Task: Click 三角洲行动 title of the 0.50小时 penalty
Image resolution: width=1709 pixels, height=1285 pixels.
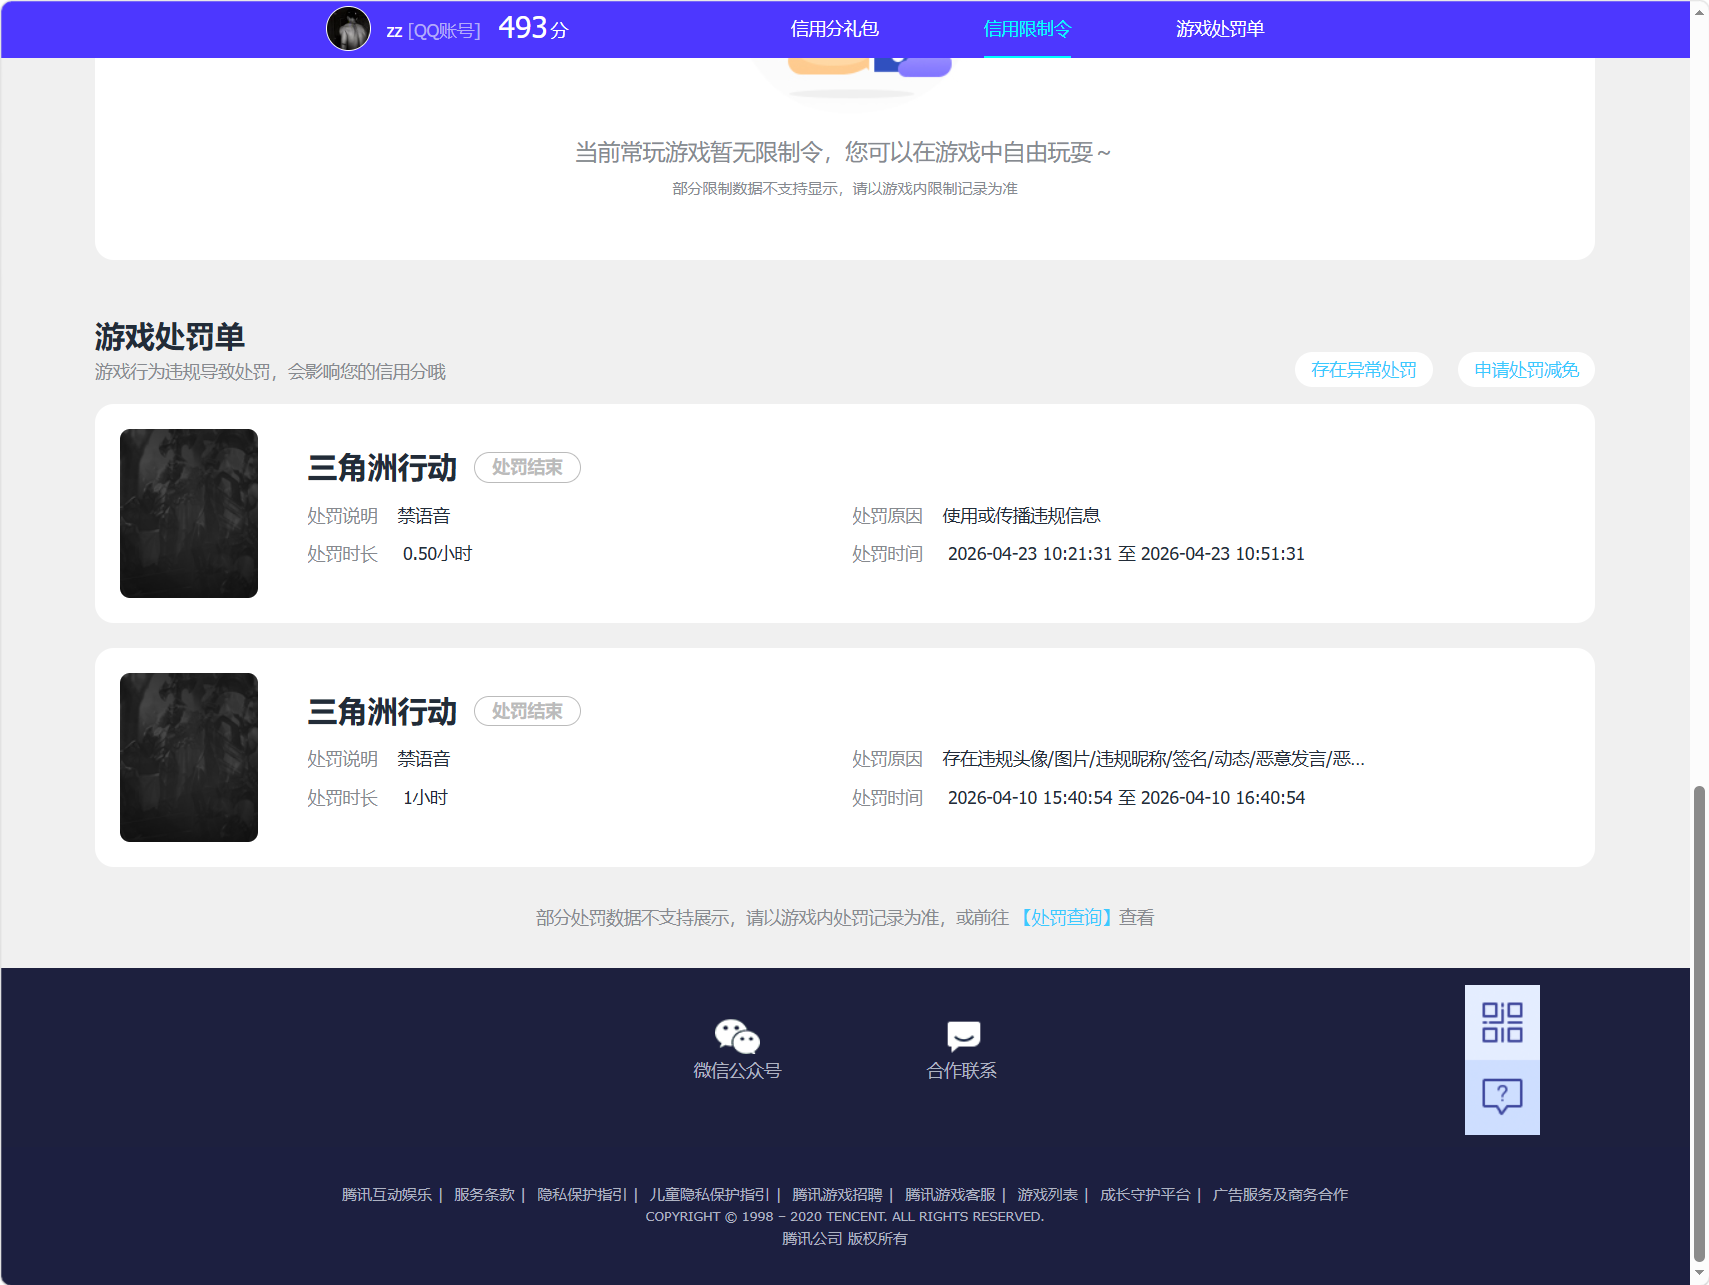Action: click(382, 468)
